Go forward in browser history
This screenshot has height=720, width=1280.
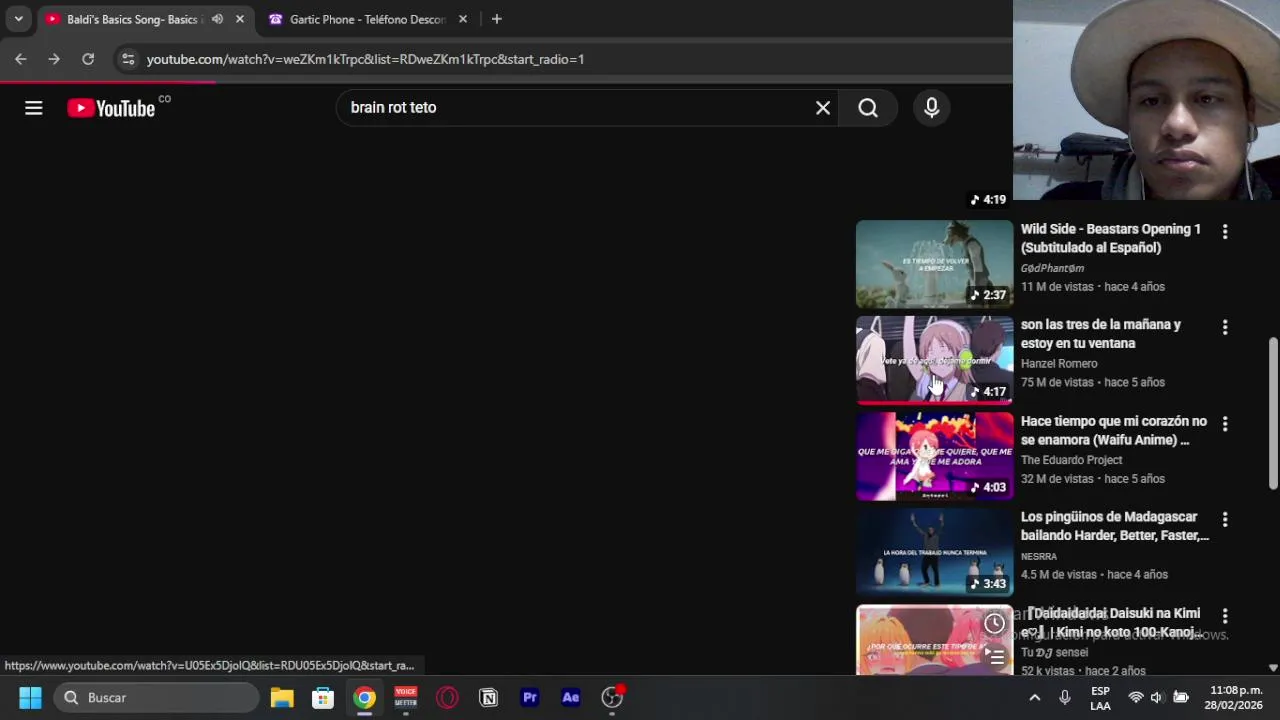(54, 59)
